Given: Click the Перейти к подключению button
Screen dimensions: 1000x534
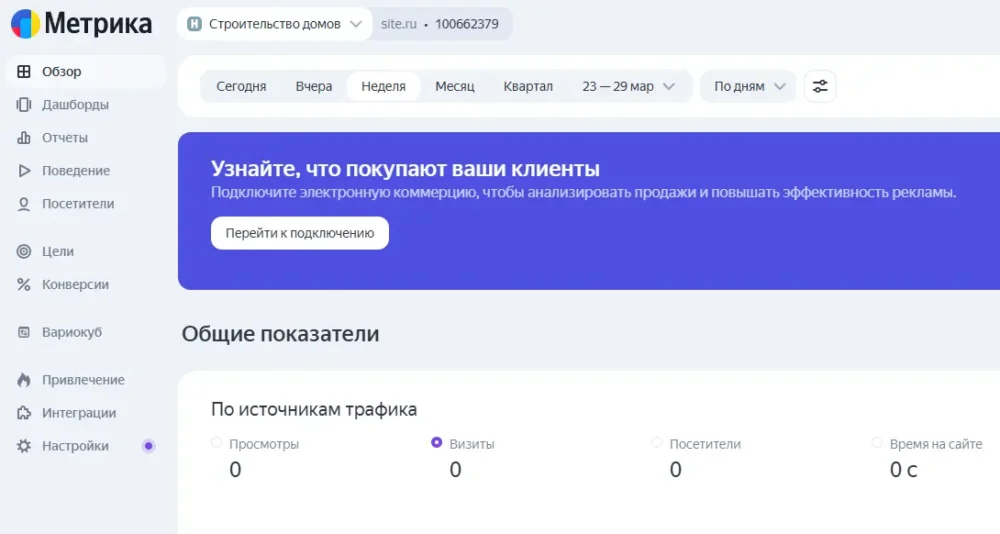Looking at the screenshot, I should coord(300,234).
